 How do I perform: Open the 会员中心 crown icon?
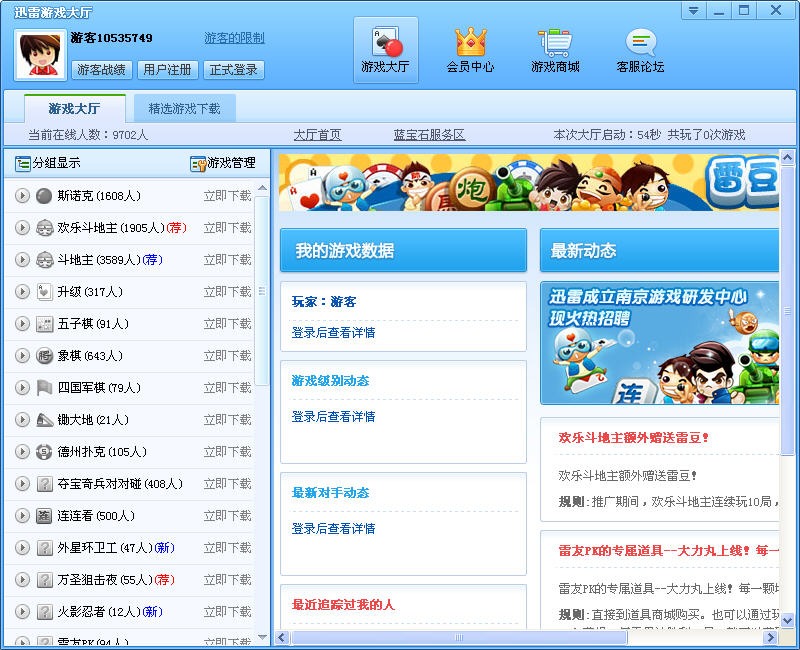click(x=470, y=50)
